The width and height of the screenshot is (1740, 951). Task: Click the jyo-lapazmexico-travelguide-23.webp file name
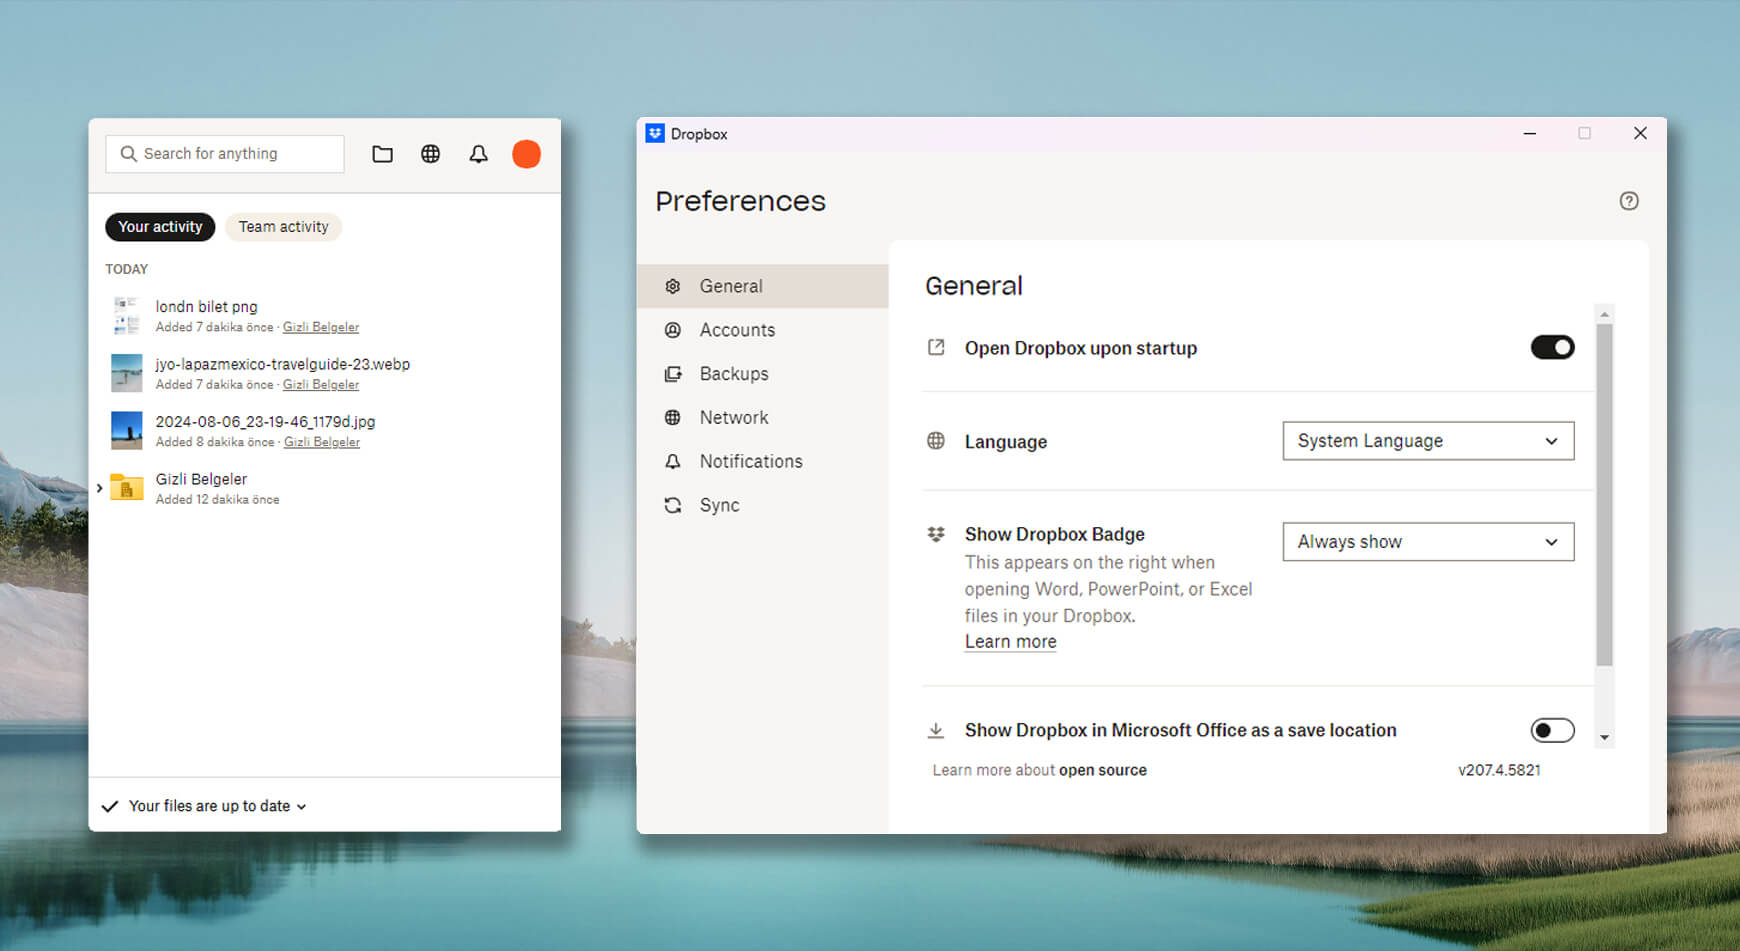coord(282,364)
